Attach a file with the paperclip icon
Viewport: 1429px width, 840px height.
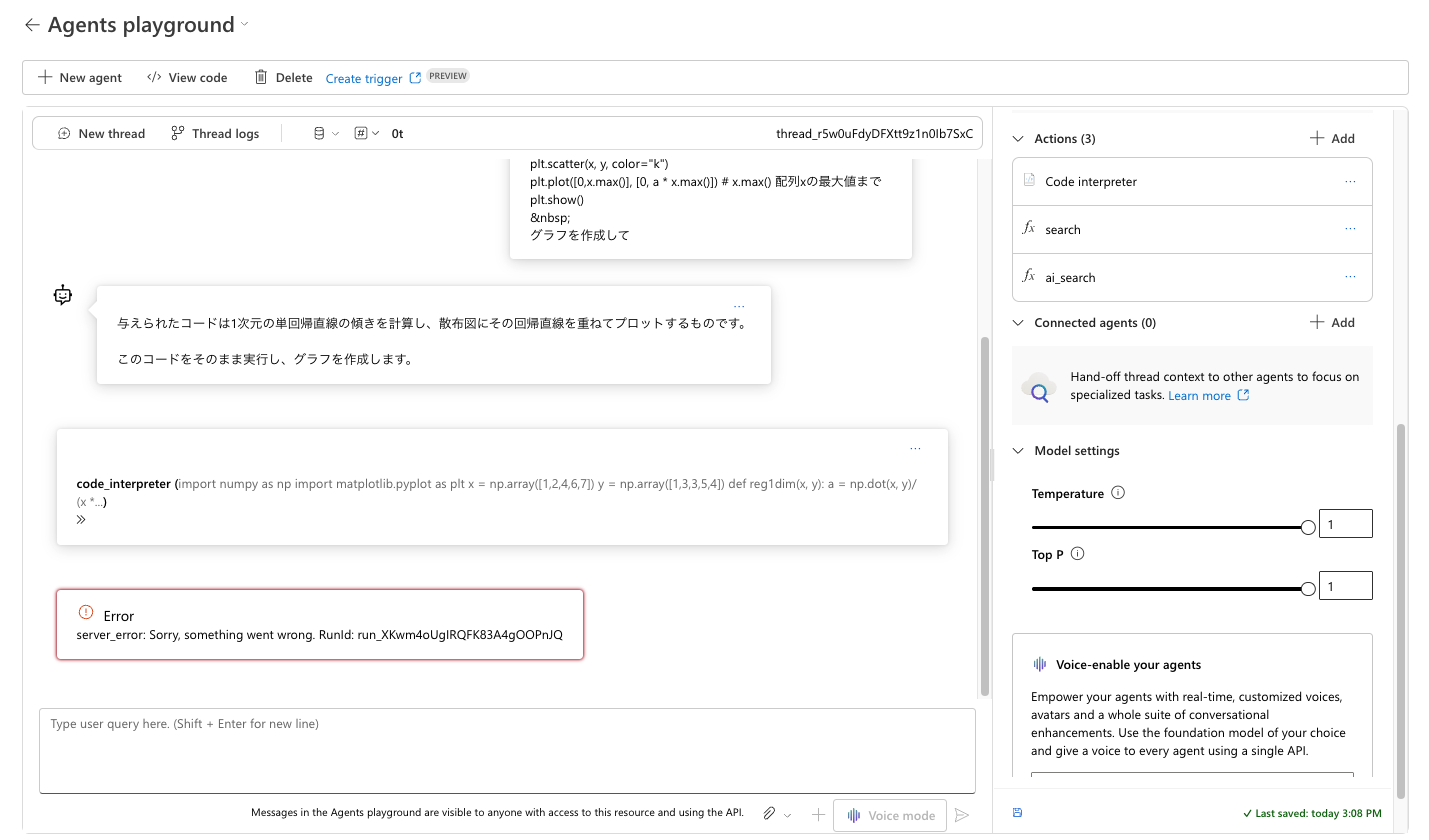click(x=768, y=813)
